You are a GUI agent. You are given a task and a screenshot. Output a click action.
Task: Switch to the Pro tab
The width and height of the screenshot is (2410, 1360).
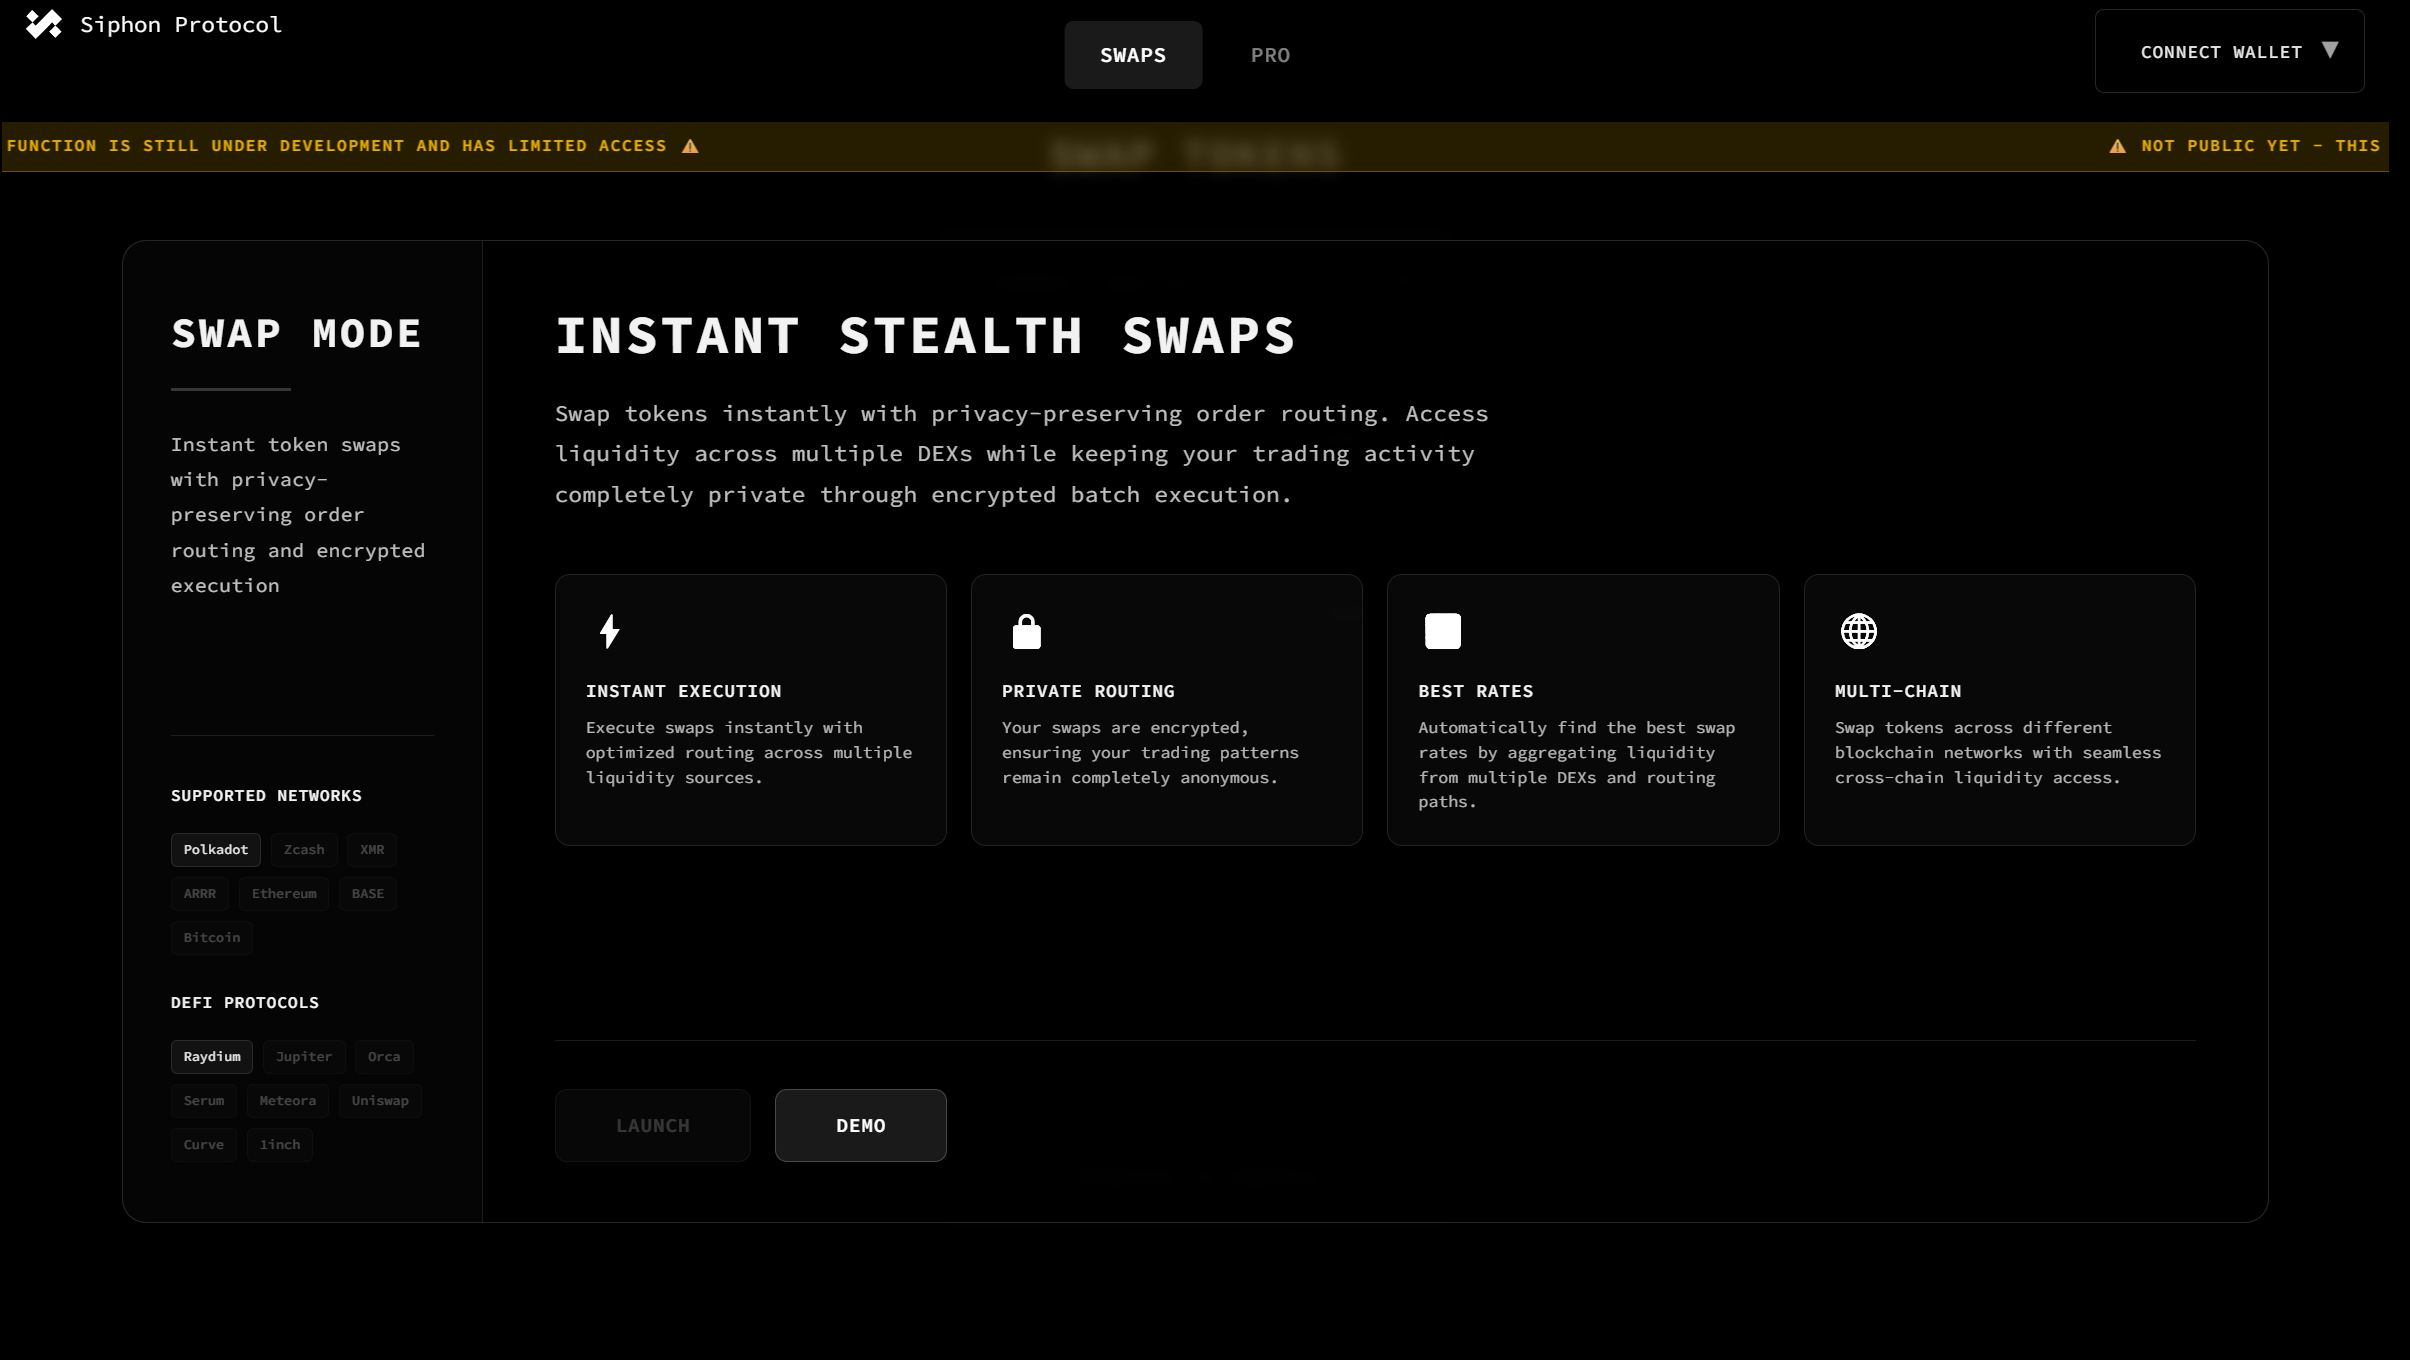(1270, 55)
